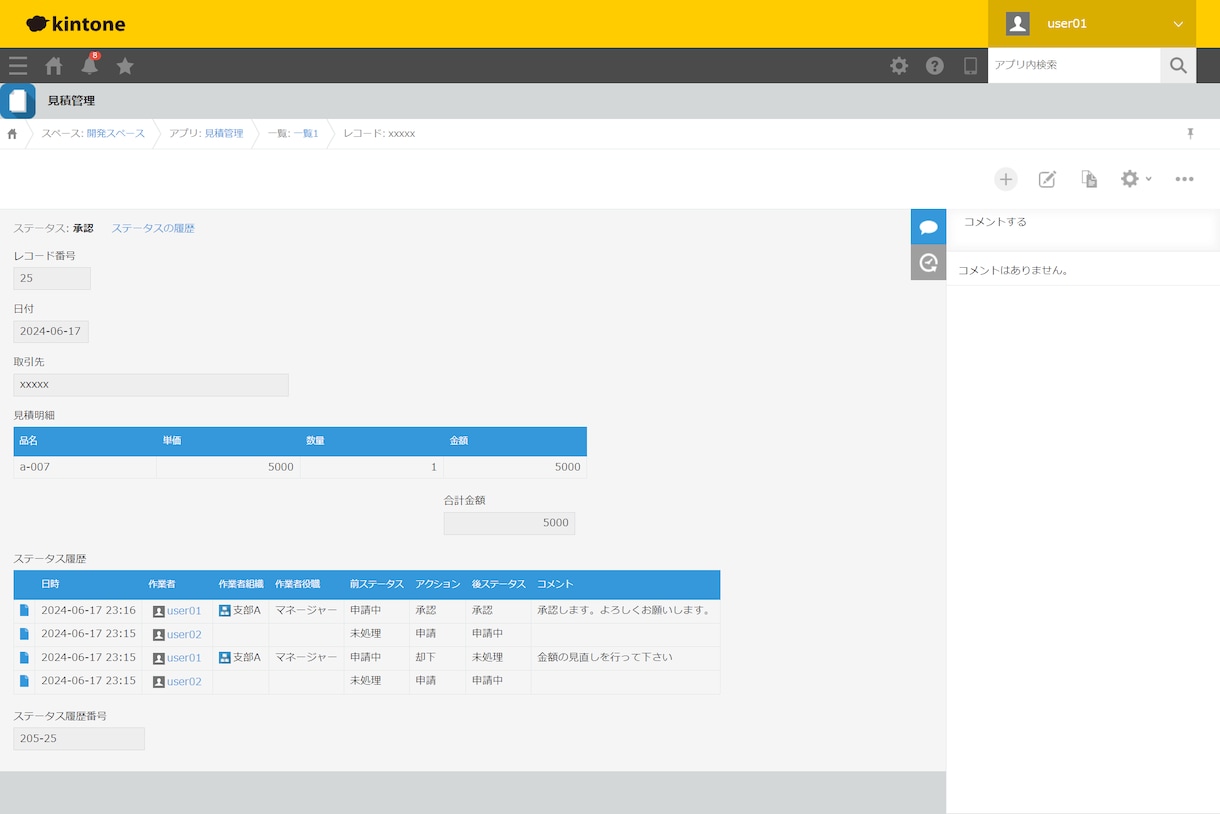Edit this record with pencil icon
Viewport: 1220px width, 814px height.
1047,179
